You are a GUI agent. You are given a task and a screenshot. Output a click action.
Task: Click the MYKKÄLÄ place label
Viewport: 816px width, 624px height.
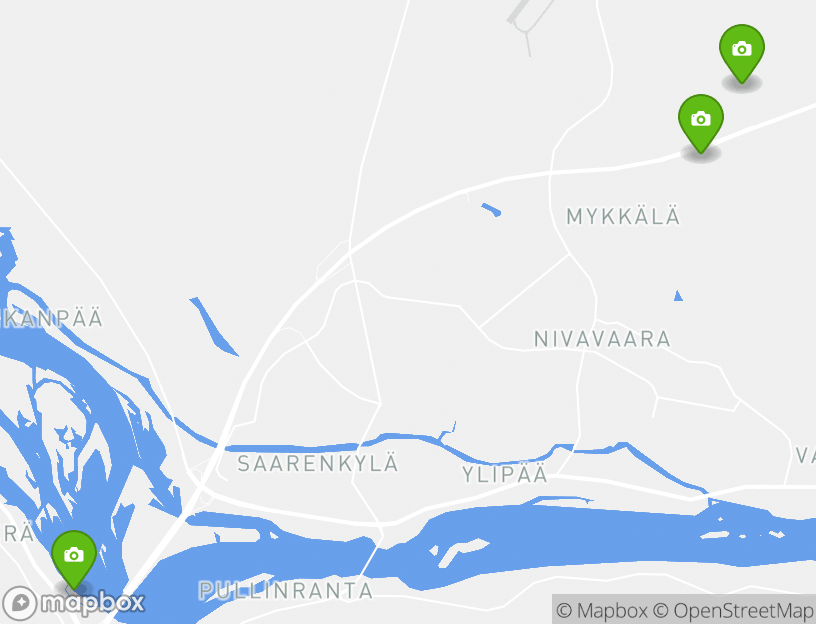coord(623,217)
